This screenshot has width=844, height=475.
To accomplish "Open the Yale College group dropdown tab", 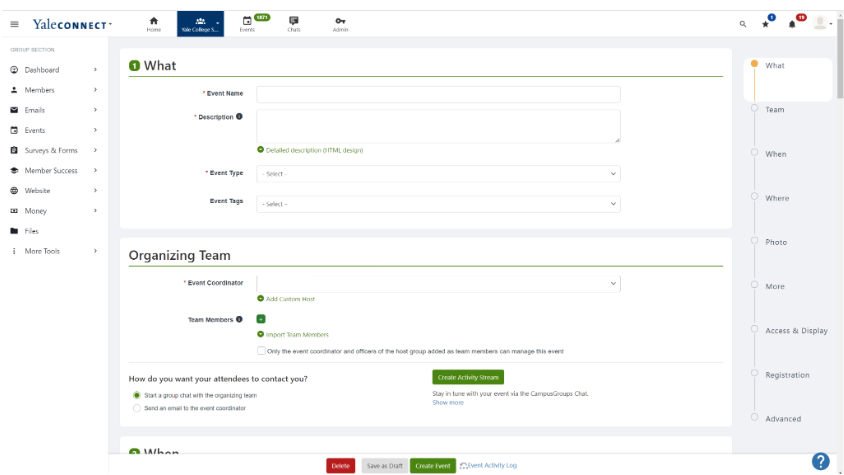I will (200, 24).
